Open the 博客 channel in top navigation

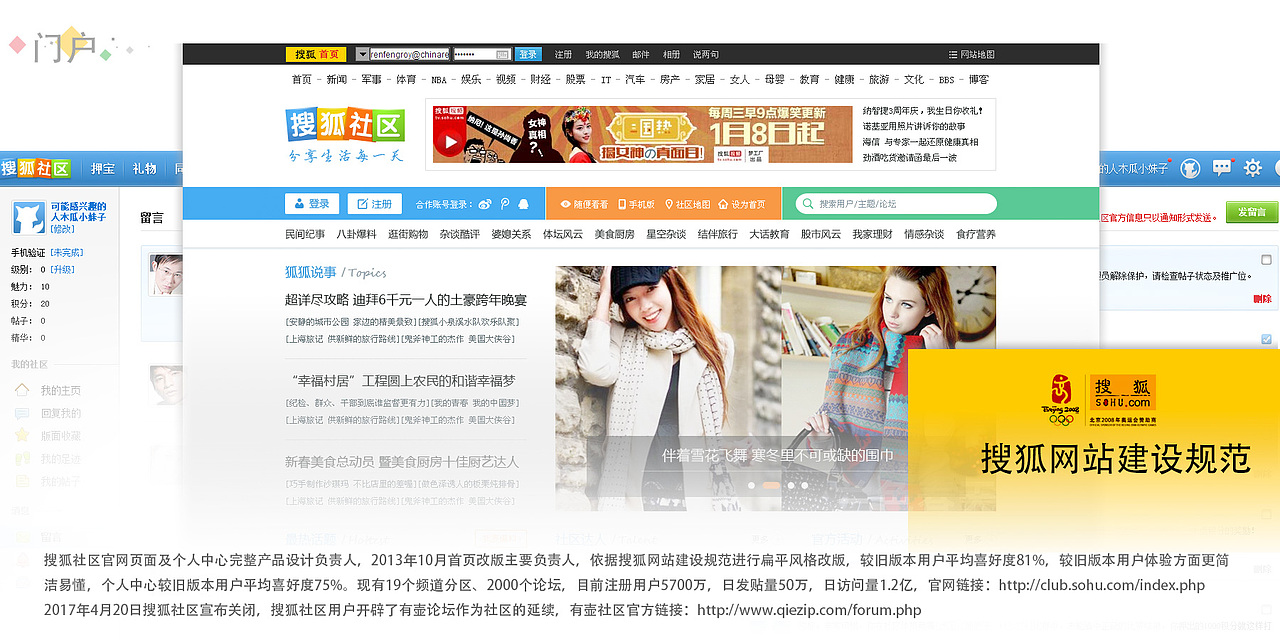click(x=978, y=79)
